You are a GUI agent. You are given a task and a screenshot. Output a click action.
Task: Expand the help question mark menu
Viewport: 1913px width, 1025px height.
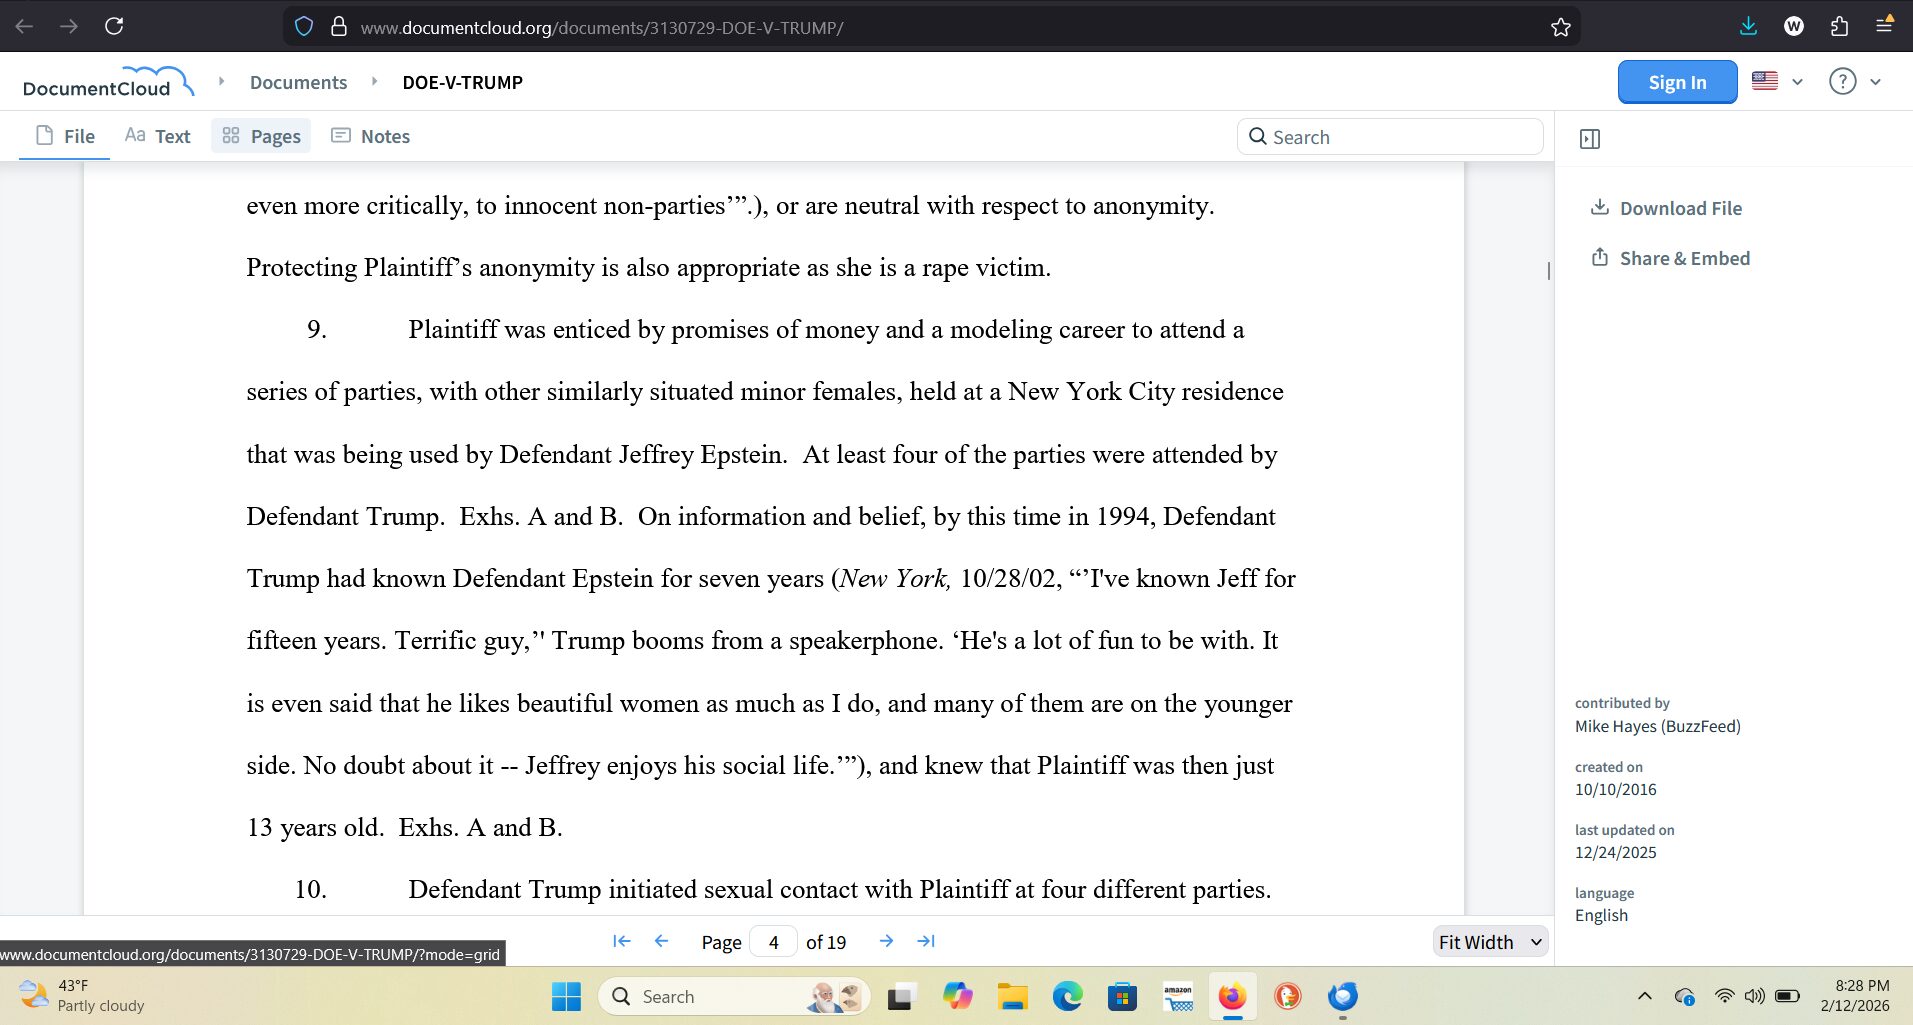click(1855, 82)
